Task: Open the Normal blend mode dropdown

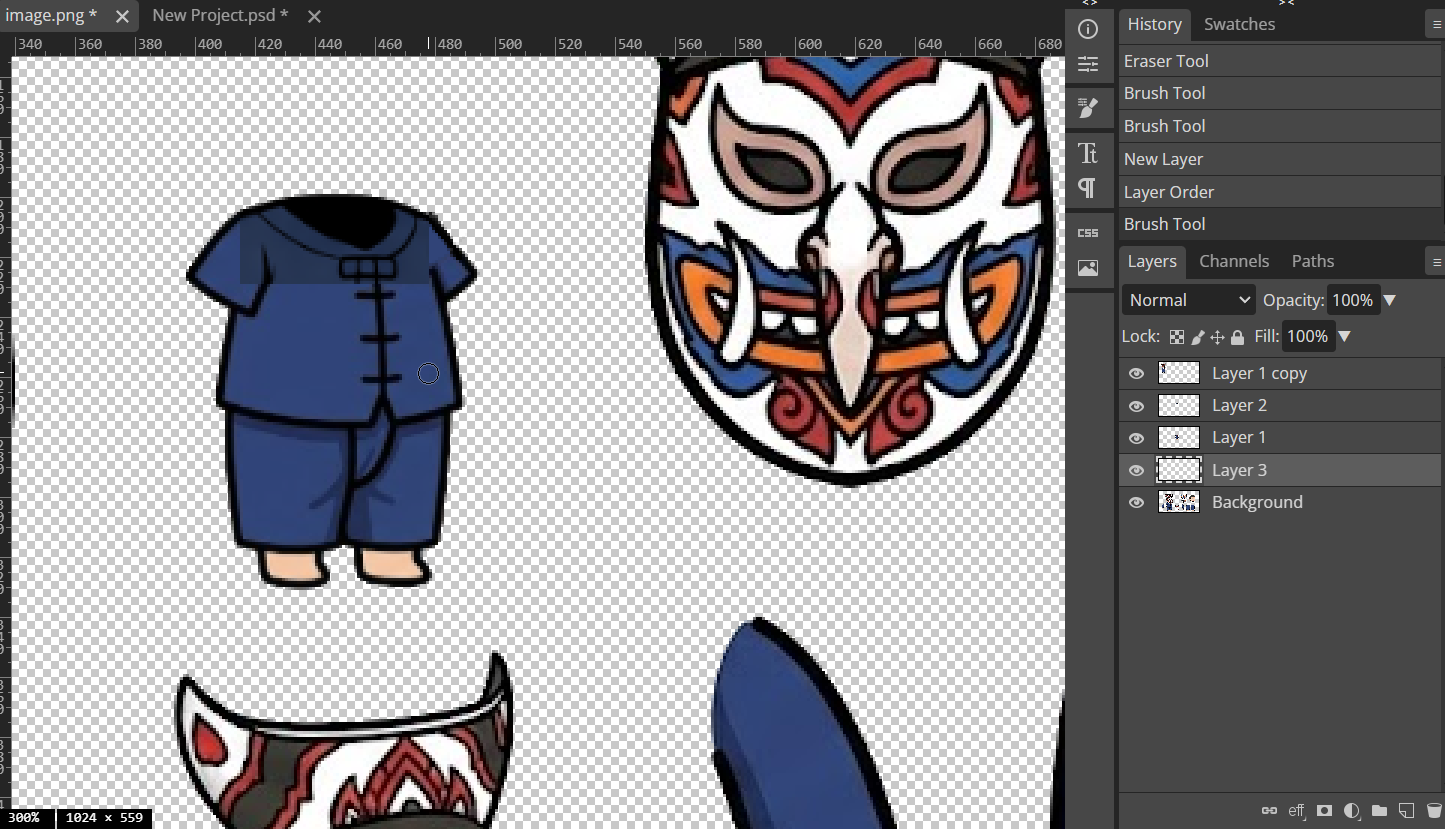Action: (x=1189, y=300)
